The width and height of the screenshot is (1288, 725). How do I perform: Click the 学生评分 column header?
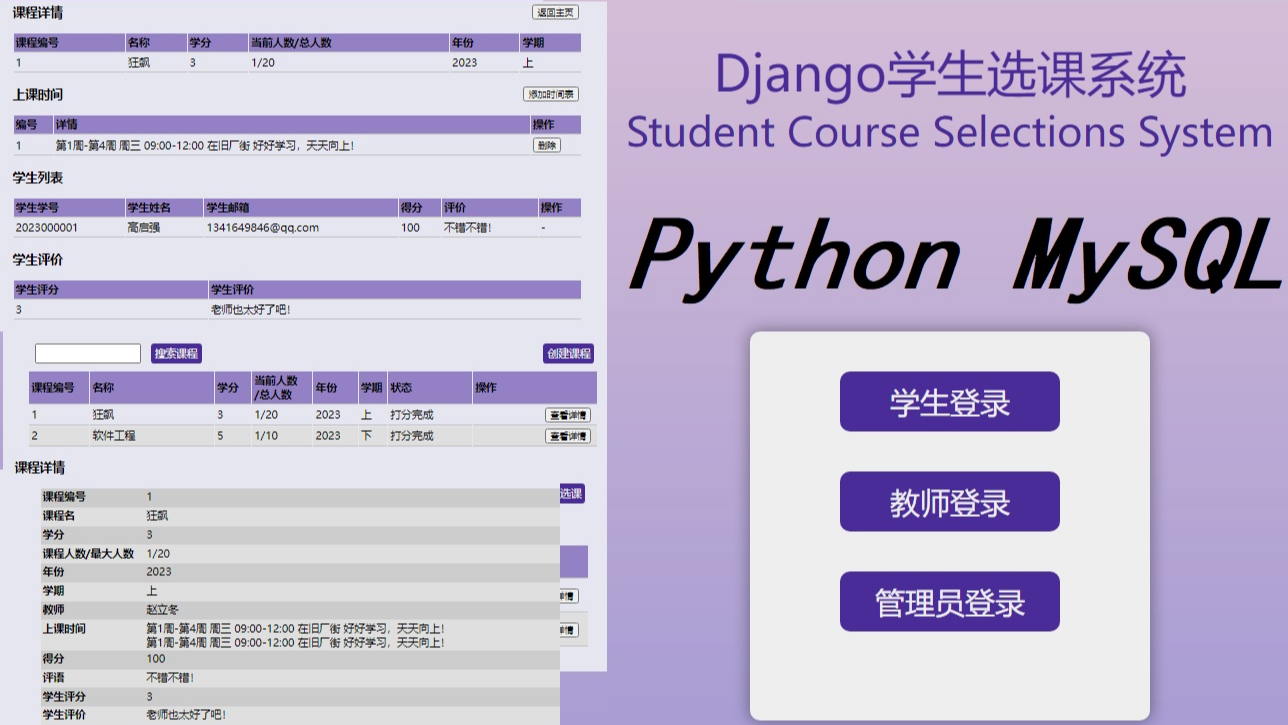[37, 290]
